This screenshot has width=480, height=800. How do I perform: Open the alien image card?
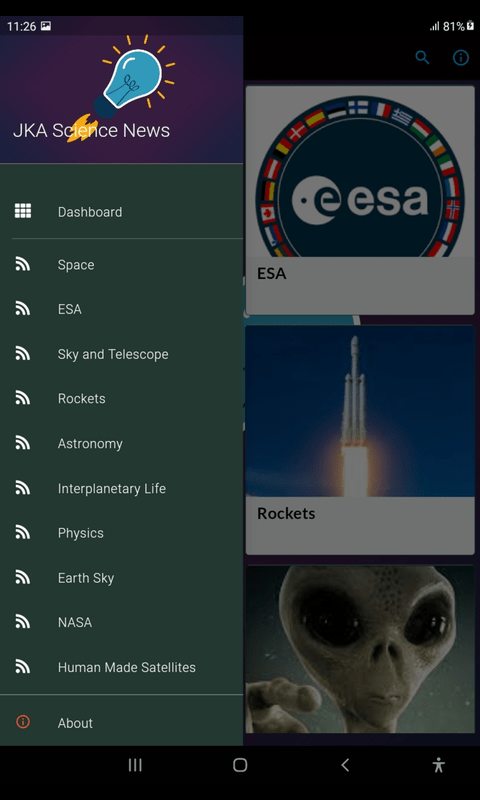click(x=360, y=649)
